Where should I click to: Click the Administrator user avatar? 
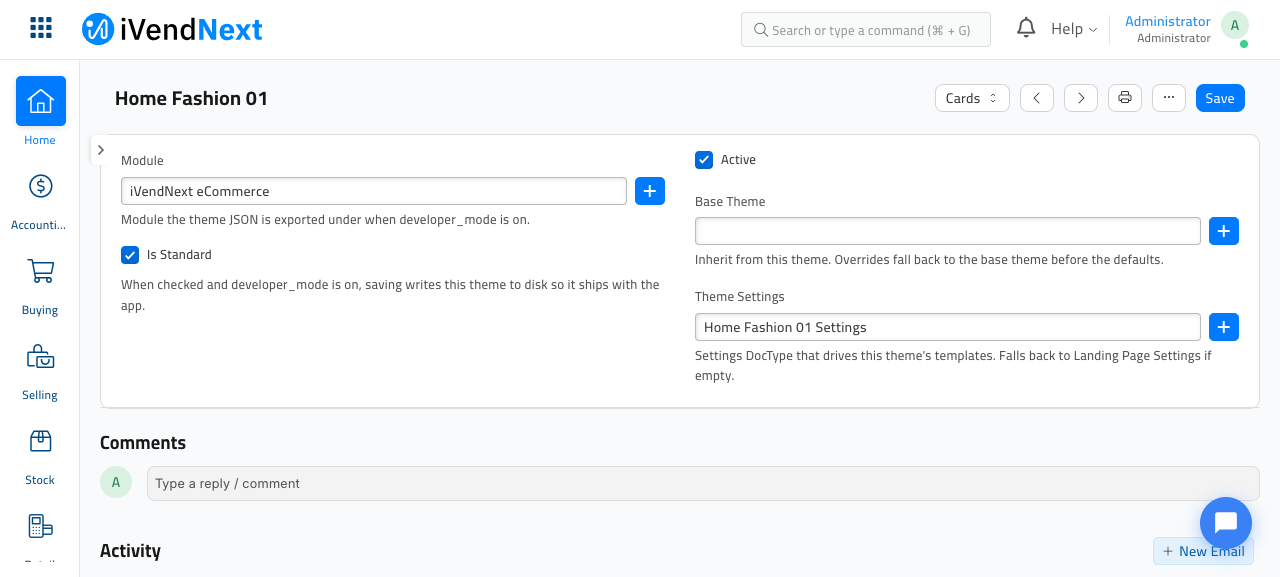tap(1235, 26)
